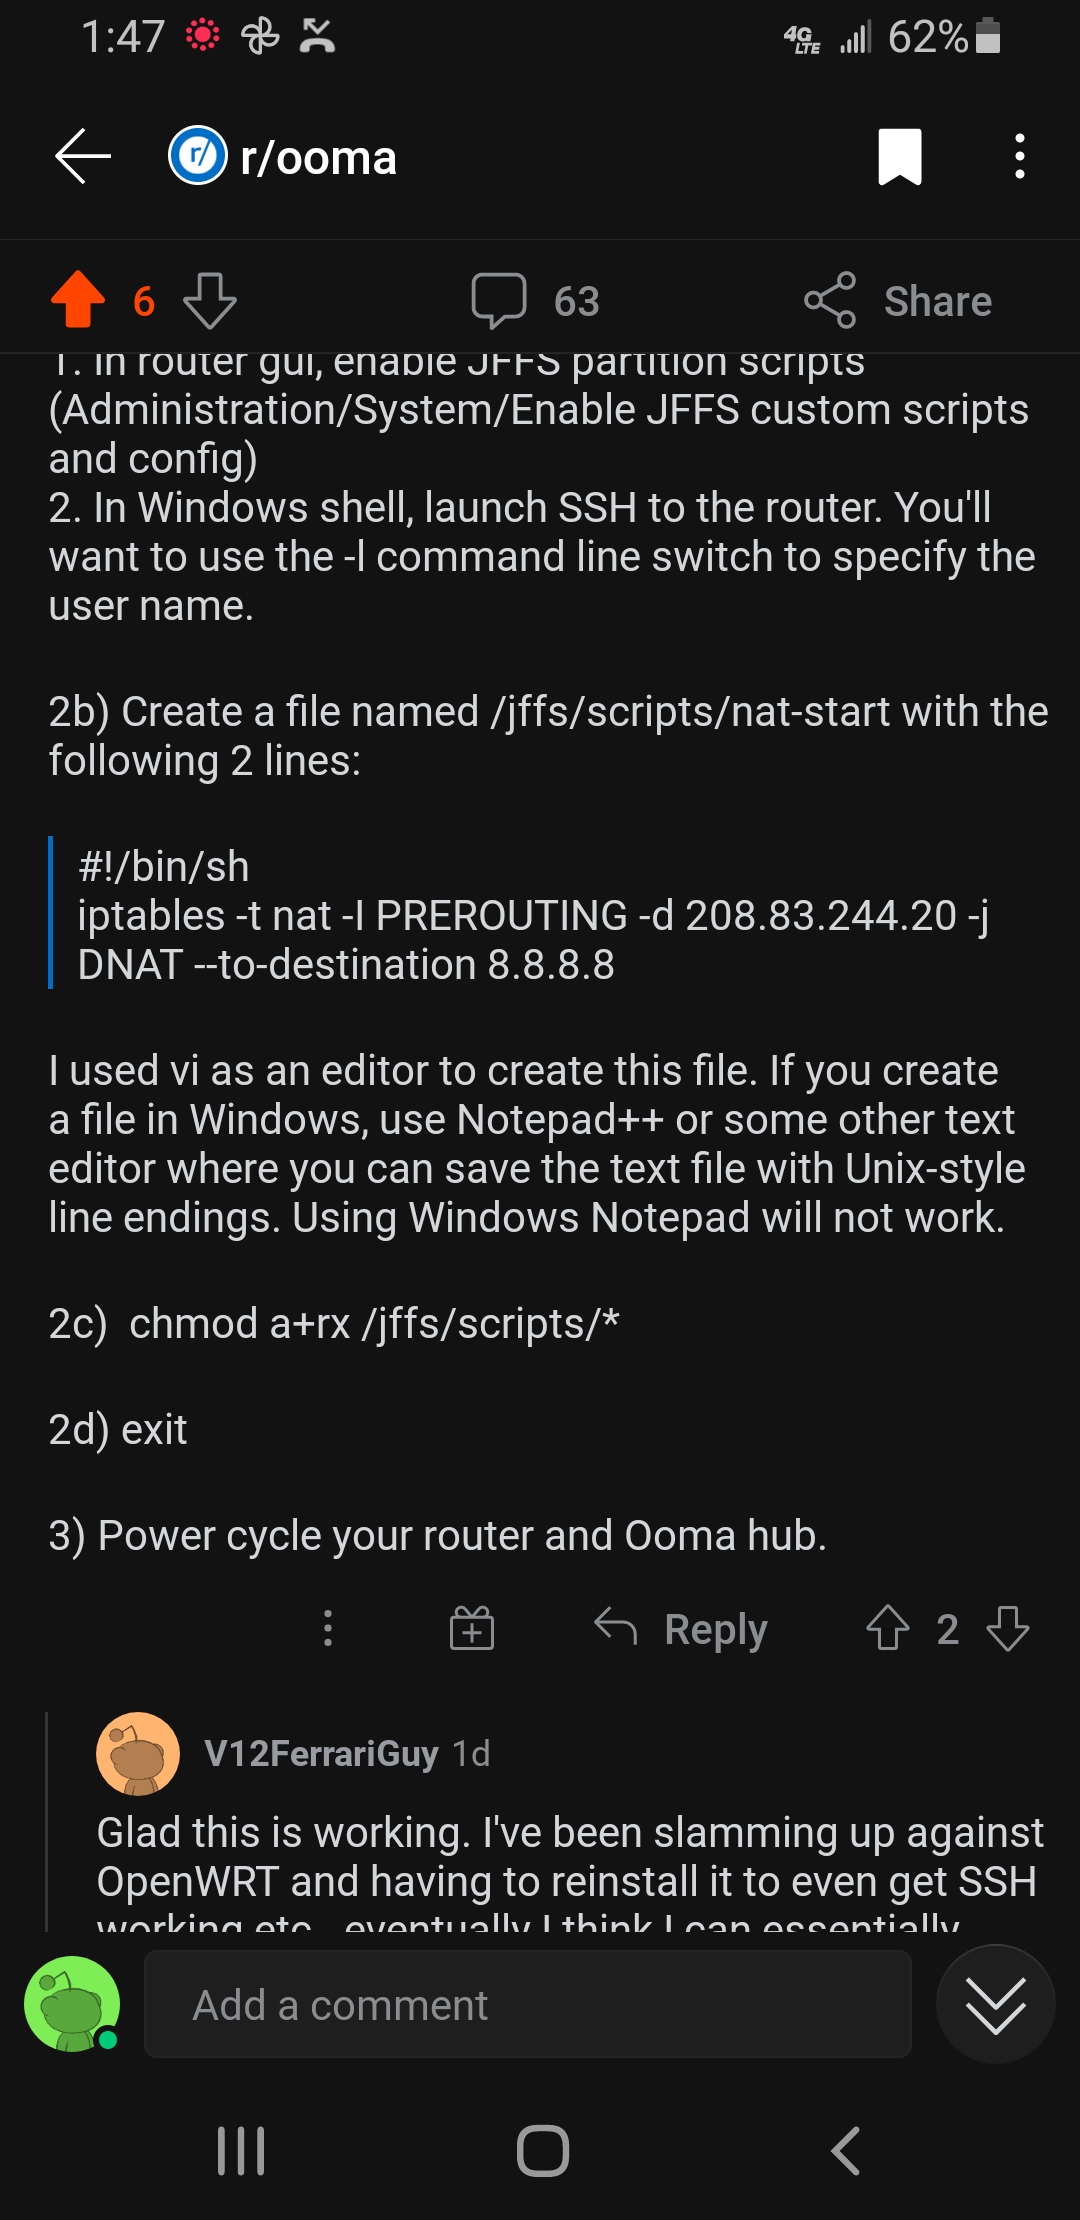Downvote the comment with score 2

point(1008,1629)
